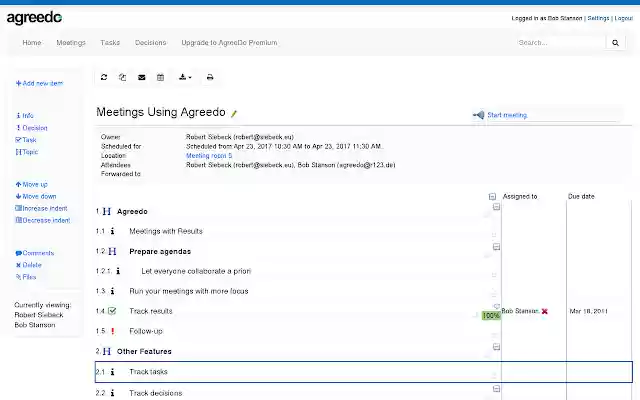Viewport: 640px width, 400px height.
Task: Click the copy meeting icon in toolbar
Action: [122, 77]
